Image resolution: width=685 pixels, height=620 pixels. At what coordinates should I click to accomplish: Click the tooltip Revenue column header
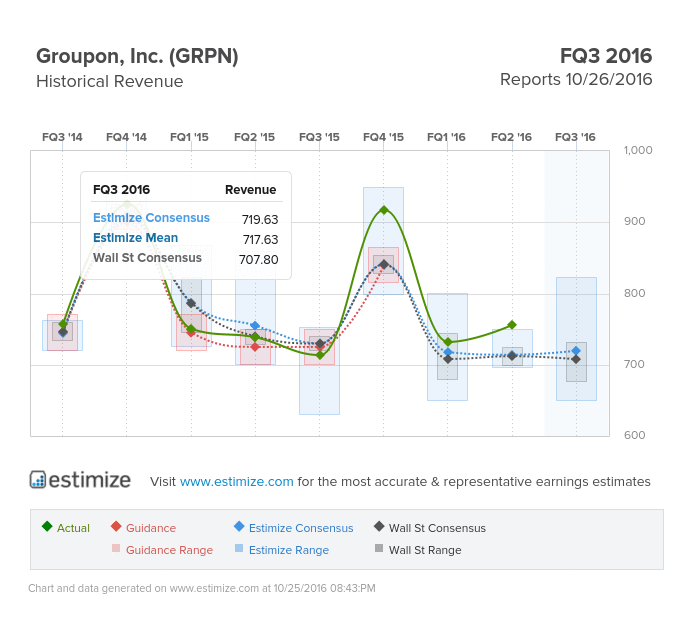(250, 190)
